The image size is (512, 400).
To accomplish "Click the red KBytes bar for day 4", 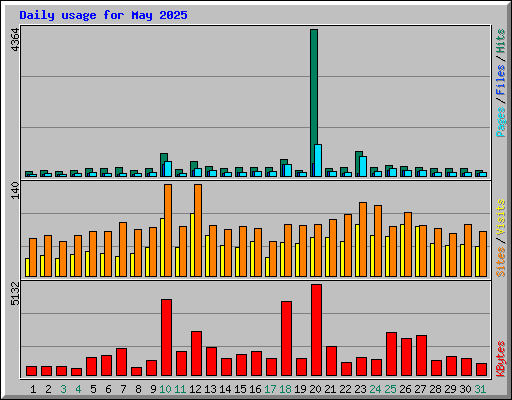I will [76, 372].
